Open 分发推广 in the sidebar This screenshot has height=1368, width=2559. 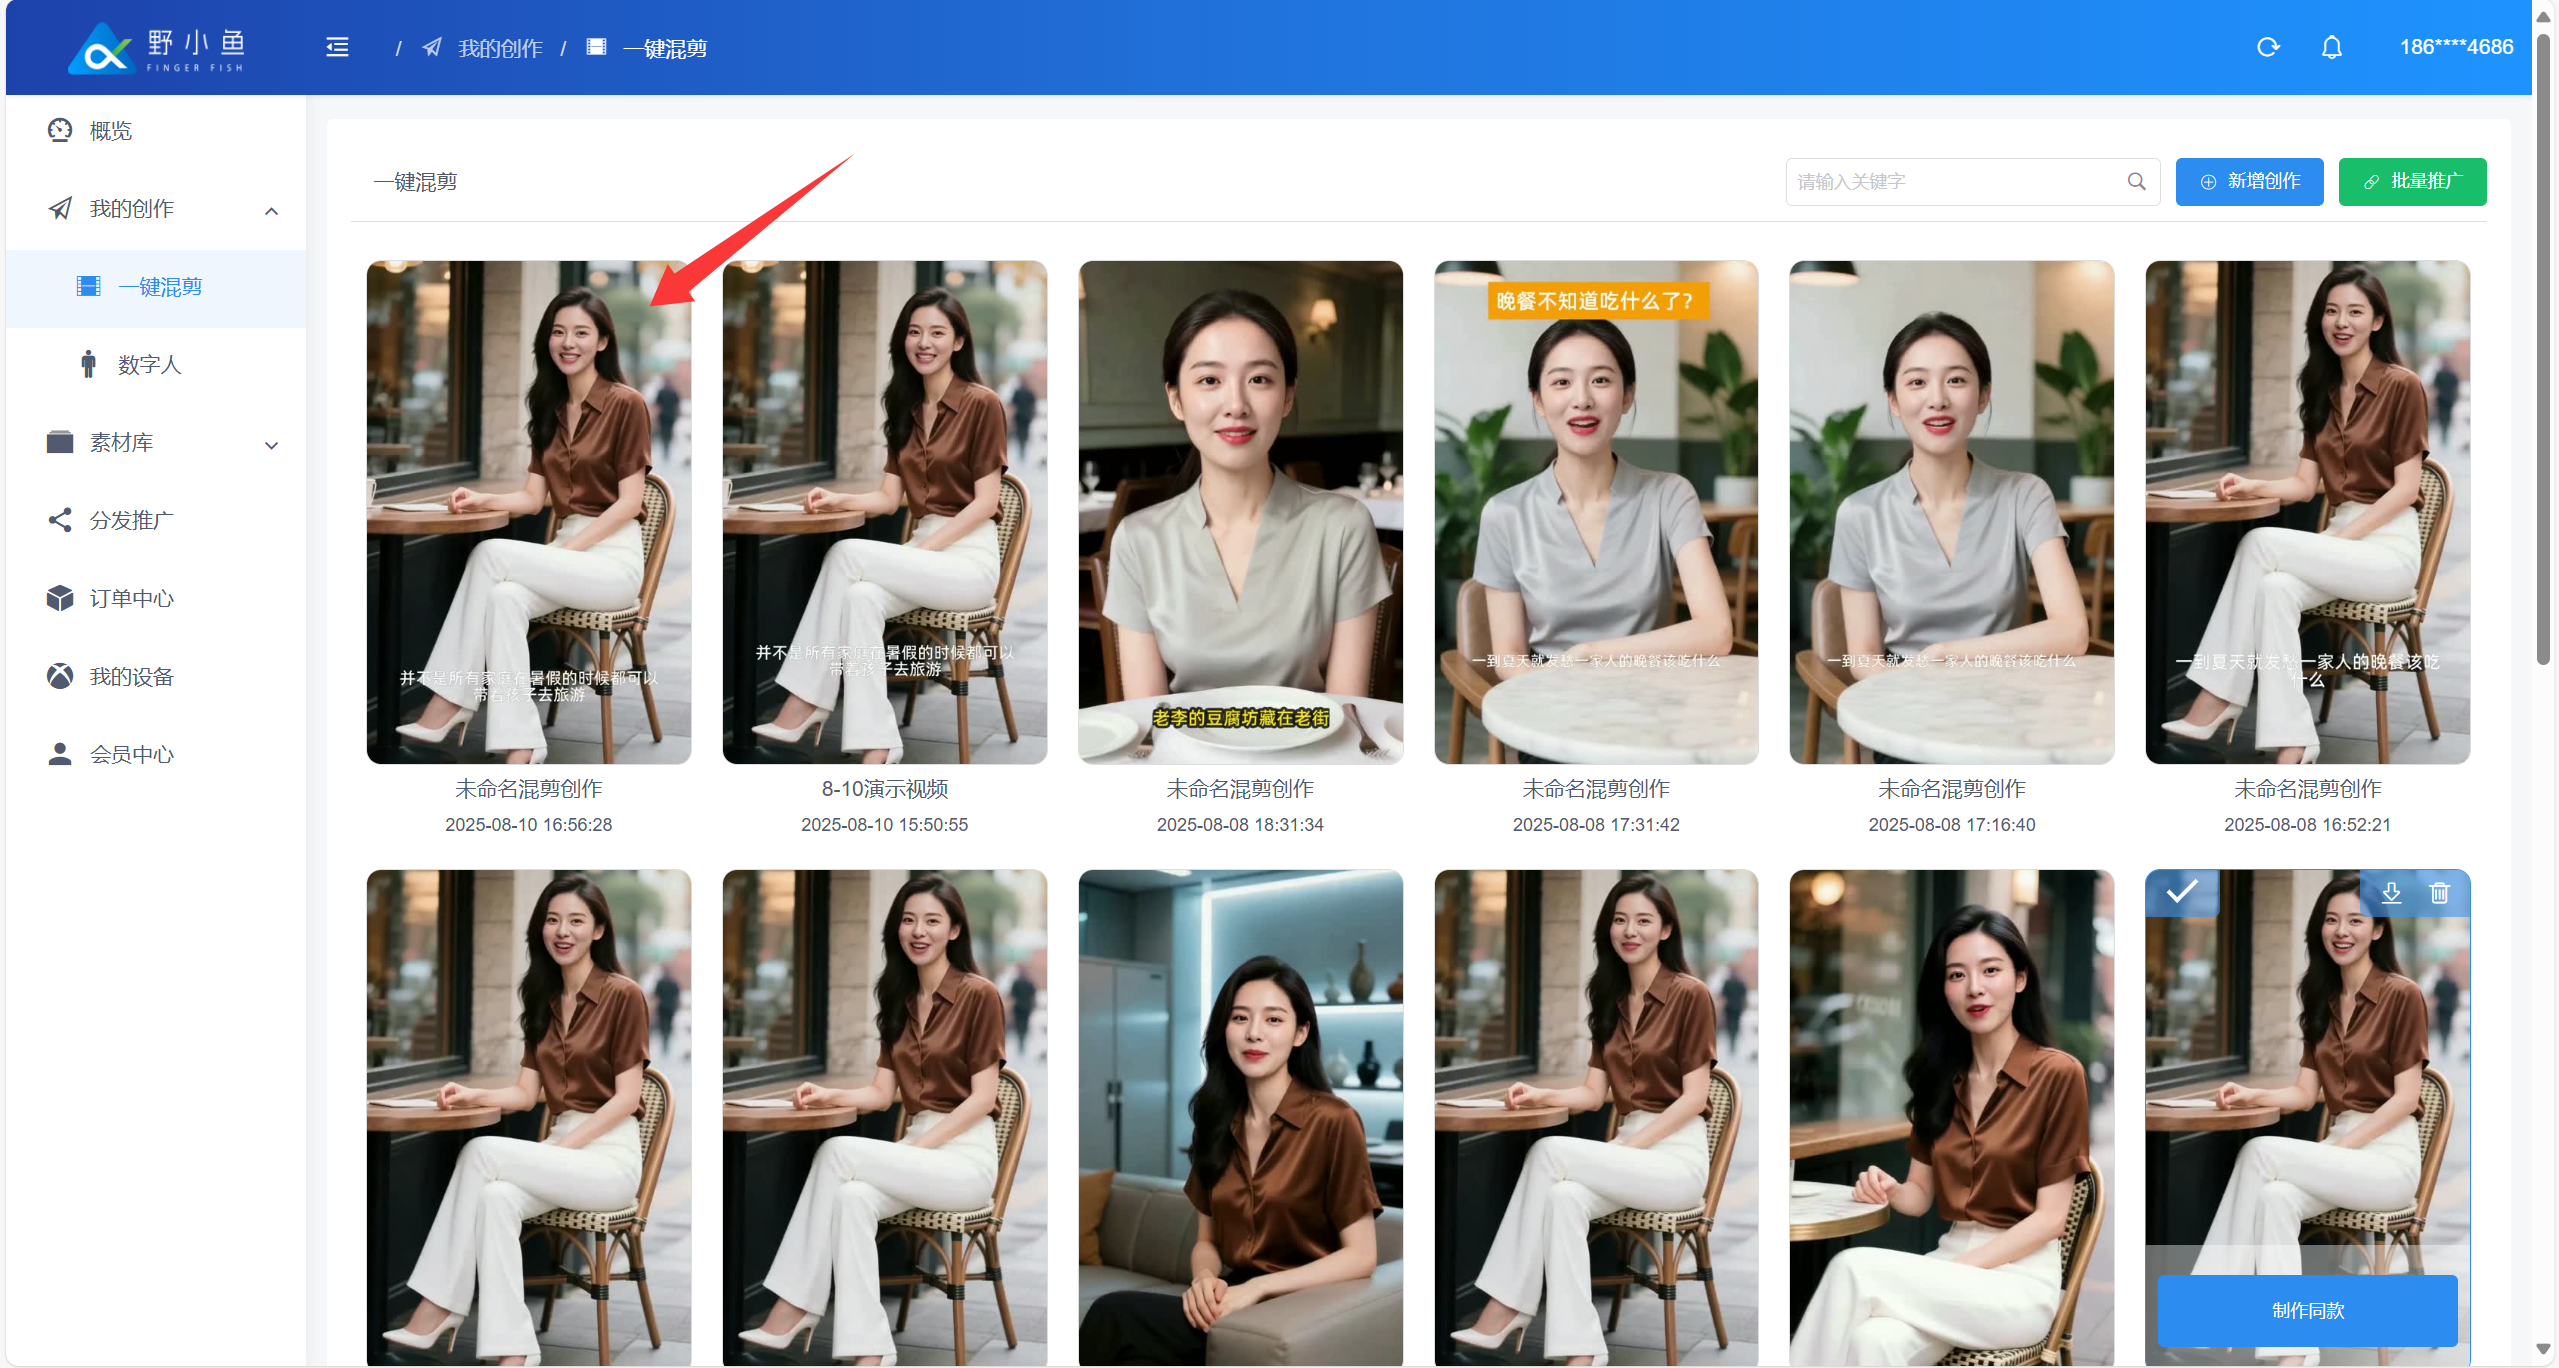(x=132, y=521)
